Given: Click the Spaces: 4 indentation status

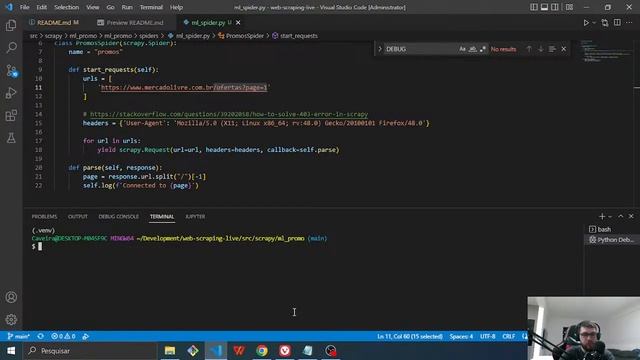Looking at the screenshot, I should pyautogui.click(x=461, y=336).
